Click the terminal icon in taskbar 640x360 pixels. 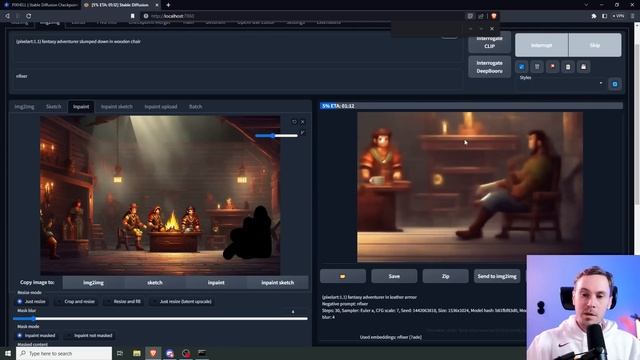(x=202, y=353)
